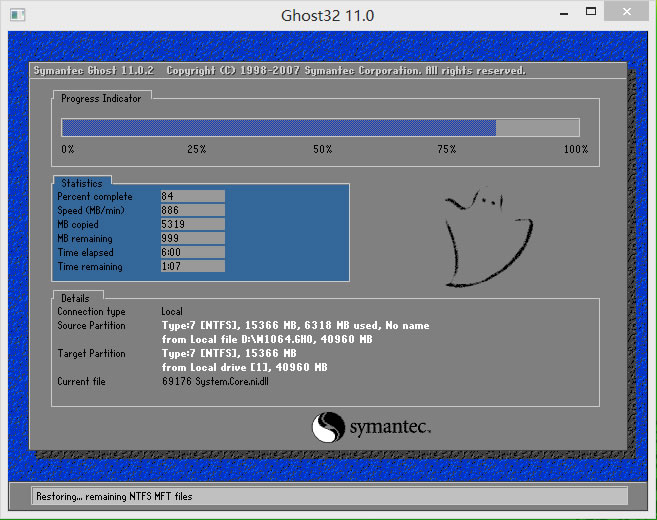Click the Percent complete value field
This screenshot has width=657, height=520.
pos(192,197)
